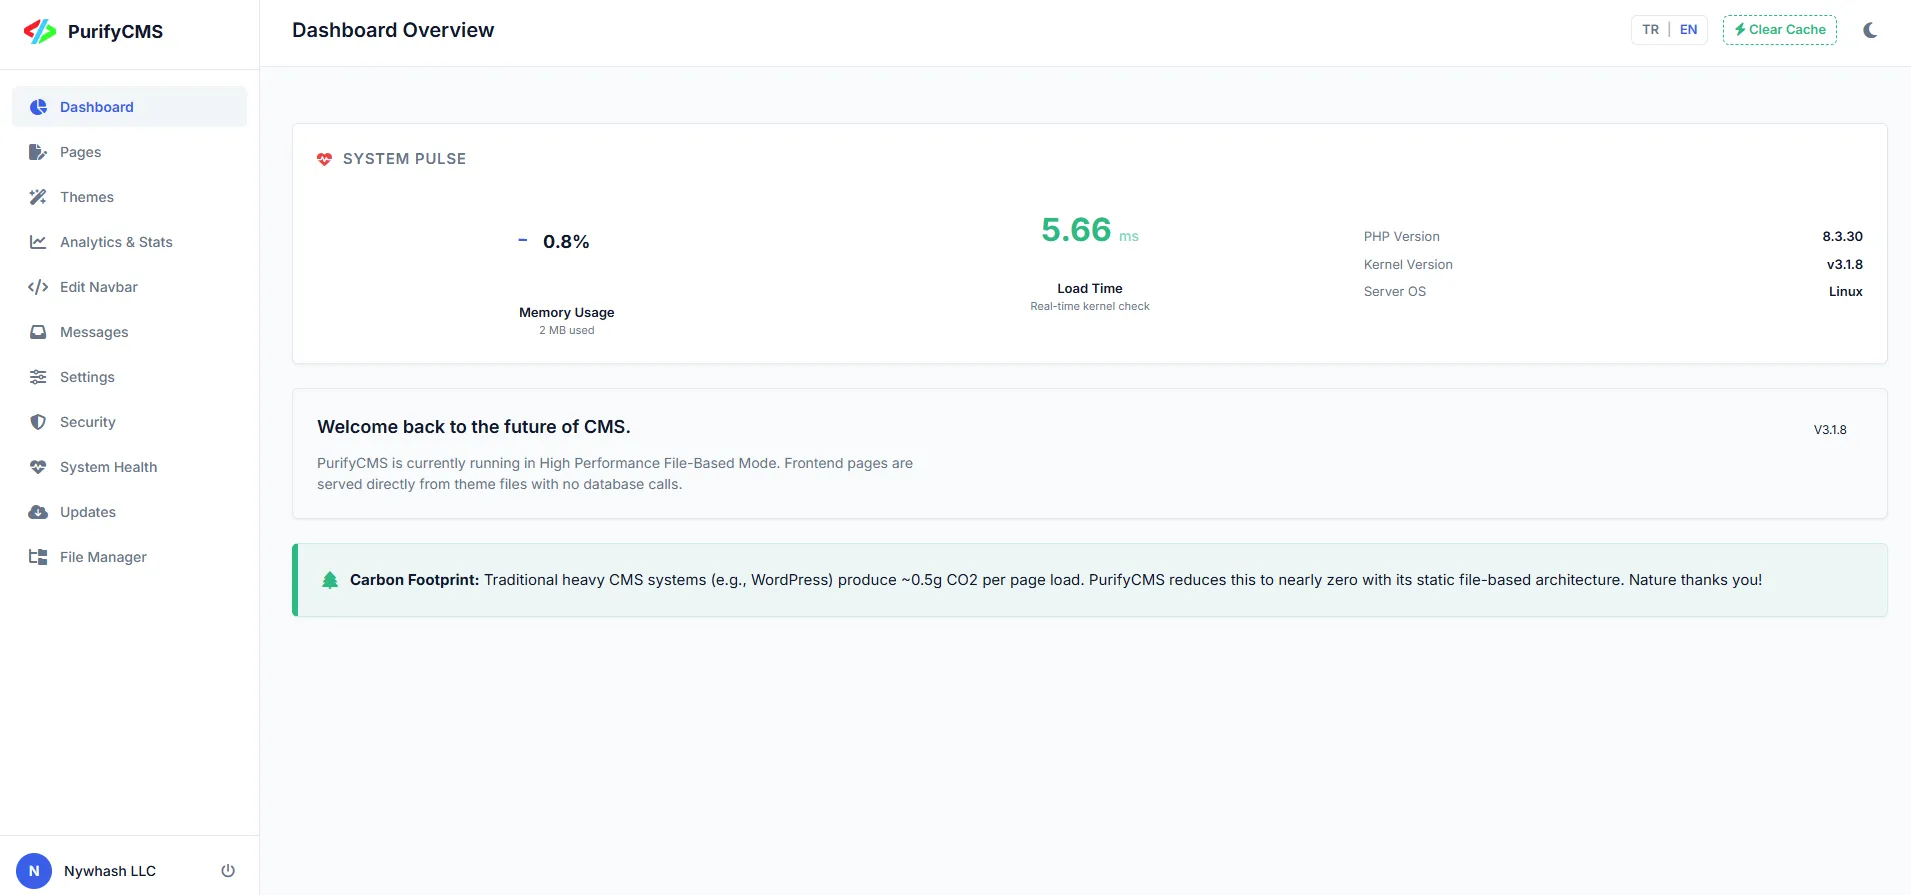The width and height of the screenshot is (1911, 895).
Task: Click the power logout icon
Action: (228, 871)
